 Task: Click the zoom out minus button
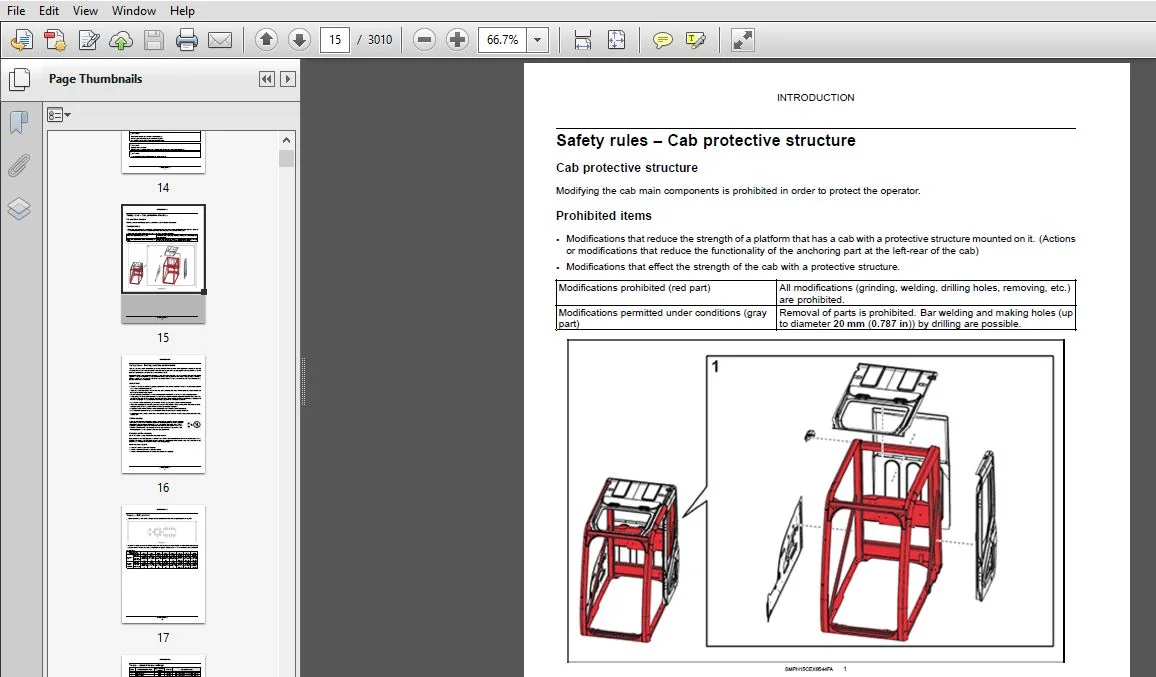click(424, 40)
